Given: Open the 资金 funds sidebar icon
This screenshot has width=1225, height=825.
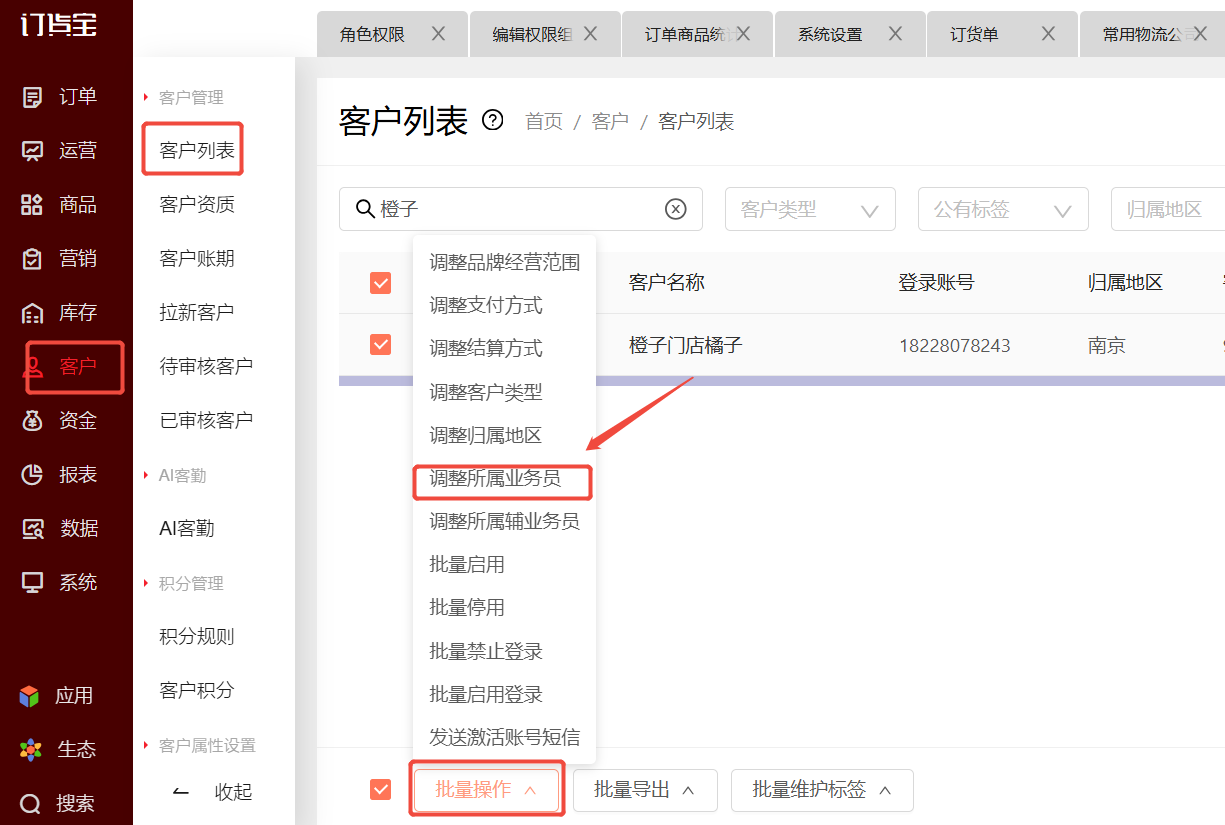Looking at the screenshot, I should (x=33, y=421).
